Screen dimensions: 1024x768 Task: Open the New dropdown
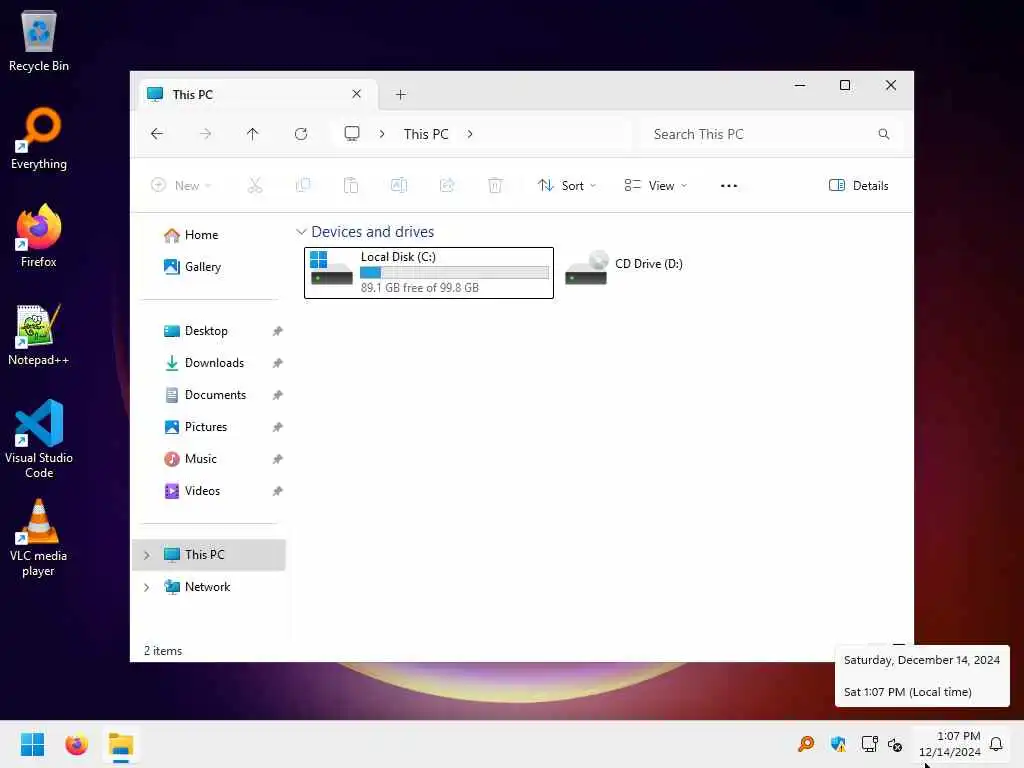pos(181,185)
